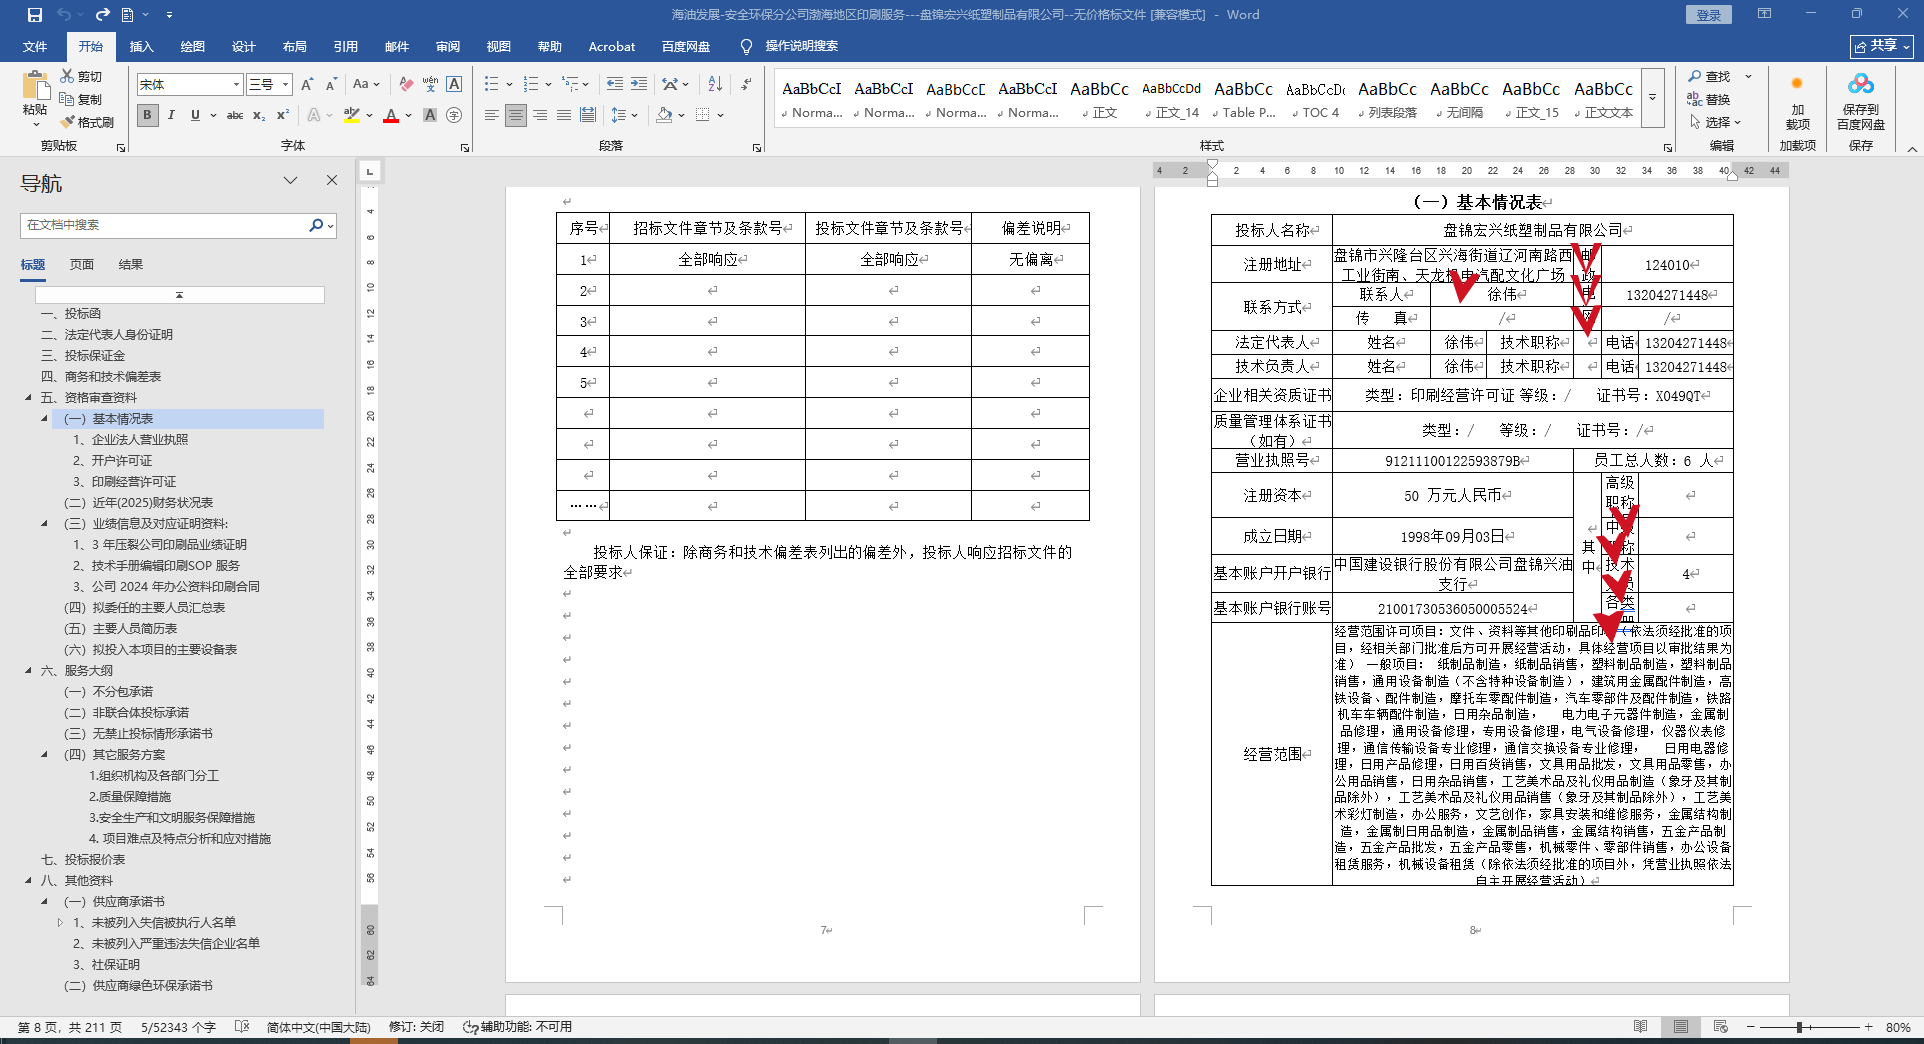1924x1044 pixels.
Task: Toggle underline formatting
Action: coord(195,115)
